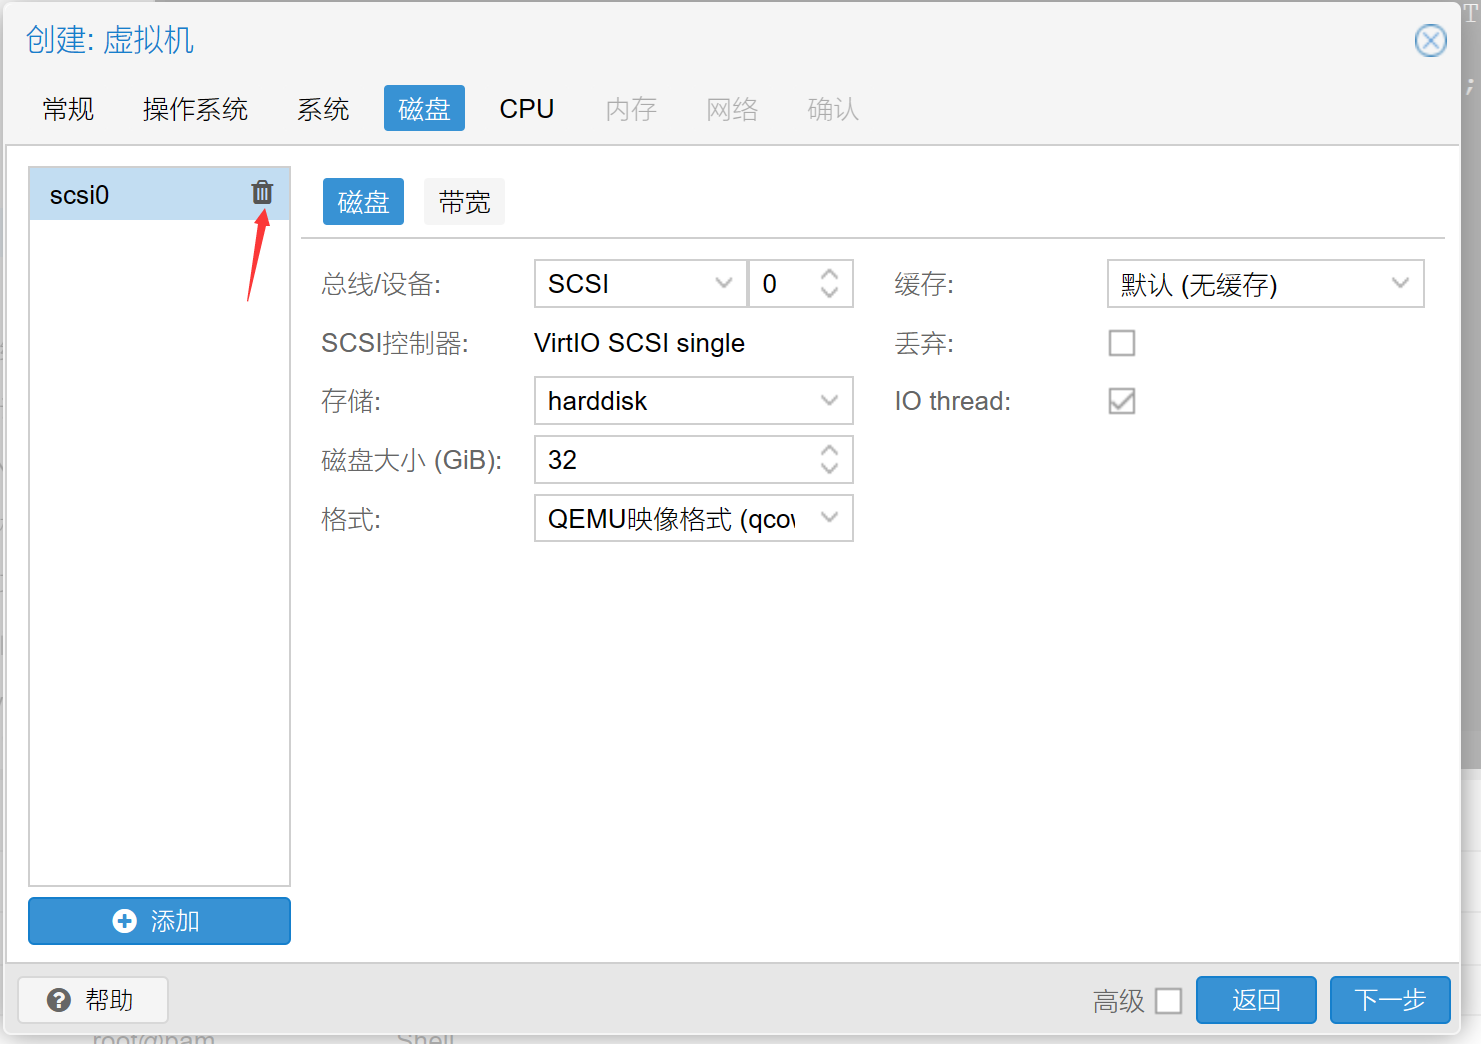Delete the scsi0 disk with trash icon

262,192
